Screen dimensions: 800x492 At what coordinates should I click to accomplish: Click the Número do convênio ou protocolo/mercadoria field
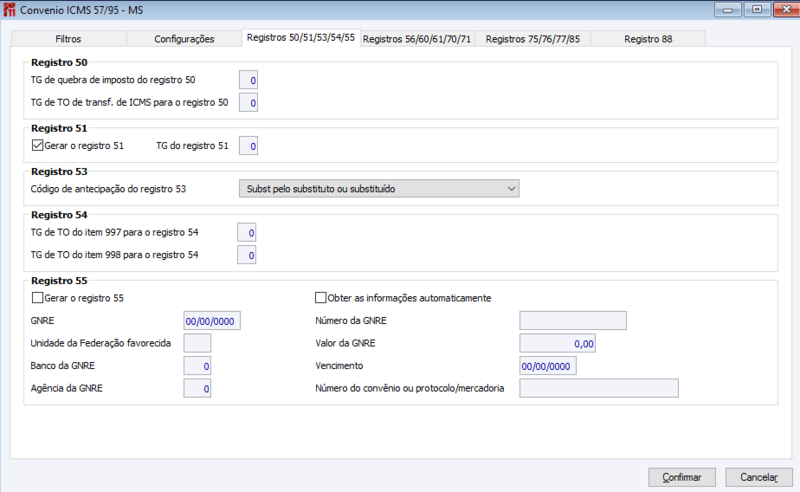coord(599,388)
